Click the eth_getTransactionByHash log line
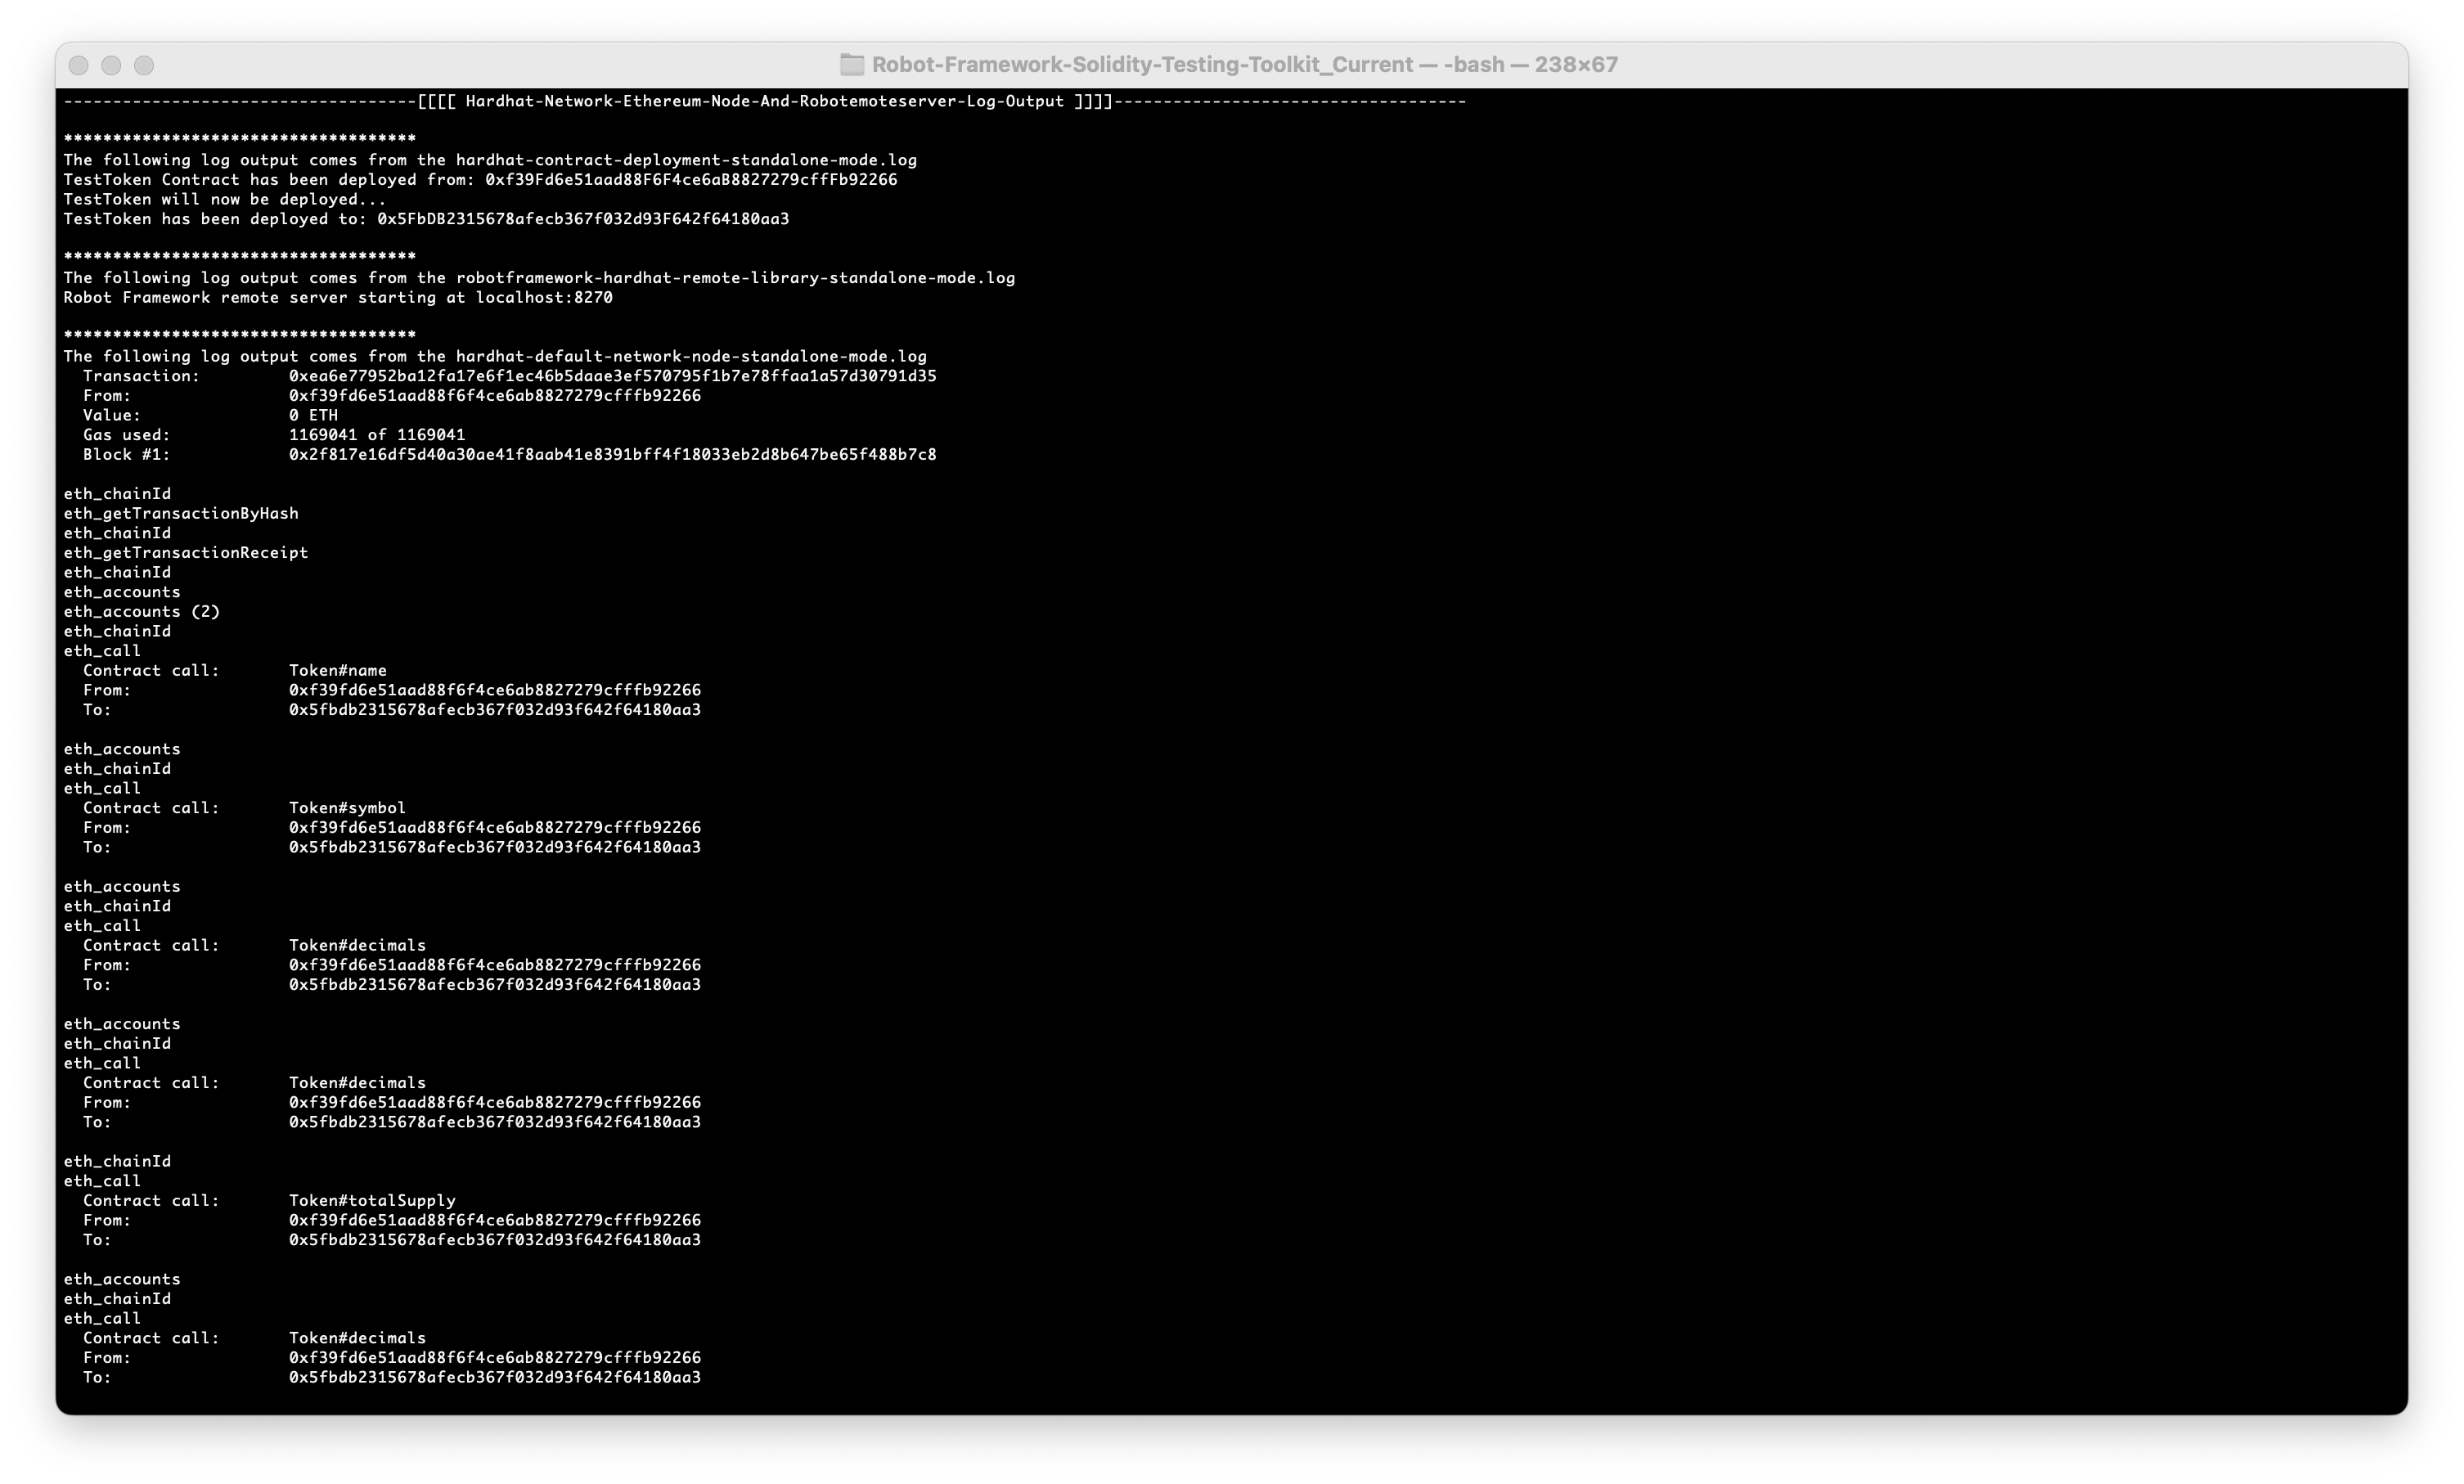2464x1484 pixels. pos(181,514)
